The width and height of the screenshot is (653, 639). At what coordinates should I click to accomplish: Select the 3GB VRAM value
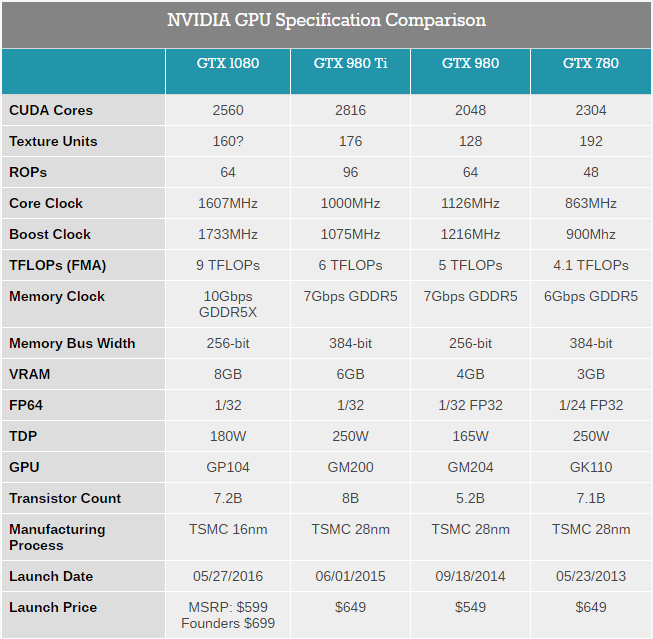(x=591, y=374)
